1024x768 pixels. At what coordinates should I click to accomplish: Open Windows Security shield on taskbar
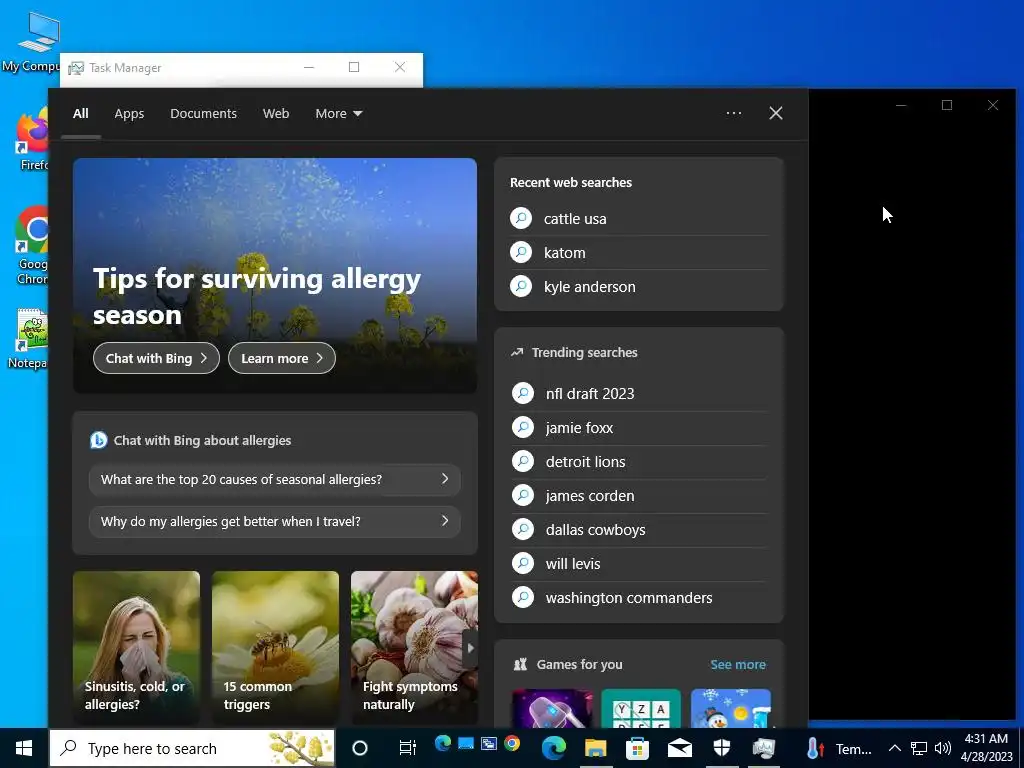(x=722, y=748)
